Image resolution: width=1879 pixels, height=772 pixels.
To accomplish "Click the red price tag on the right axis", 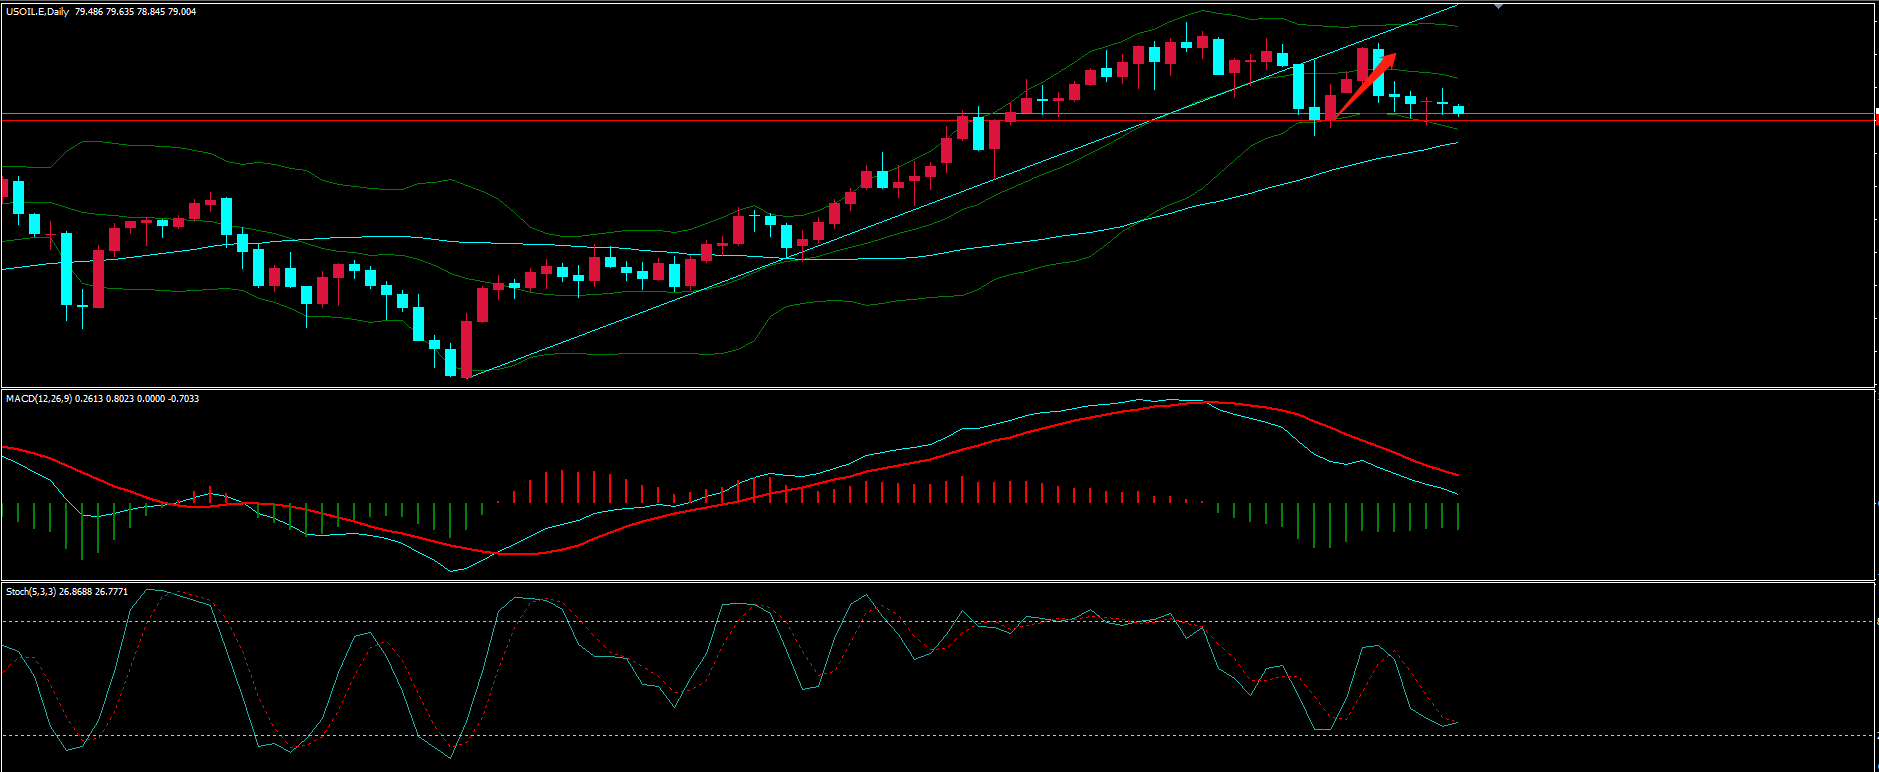I will [1875, 120].
